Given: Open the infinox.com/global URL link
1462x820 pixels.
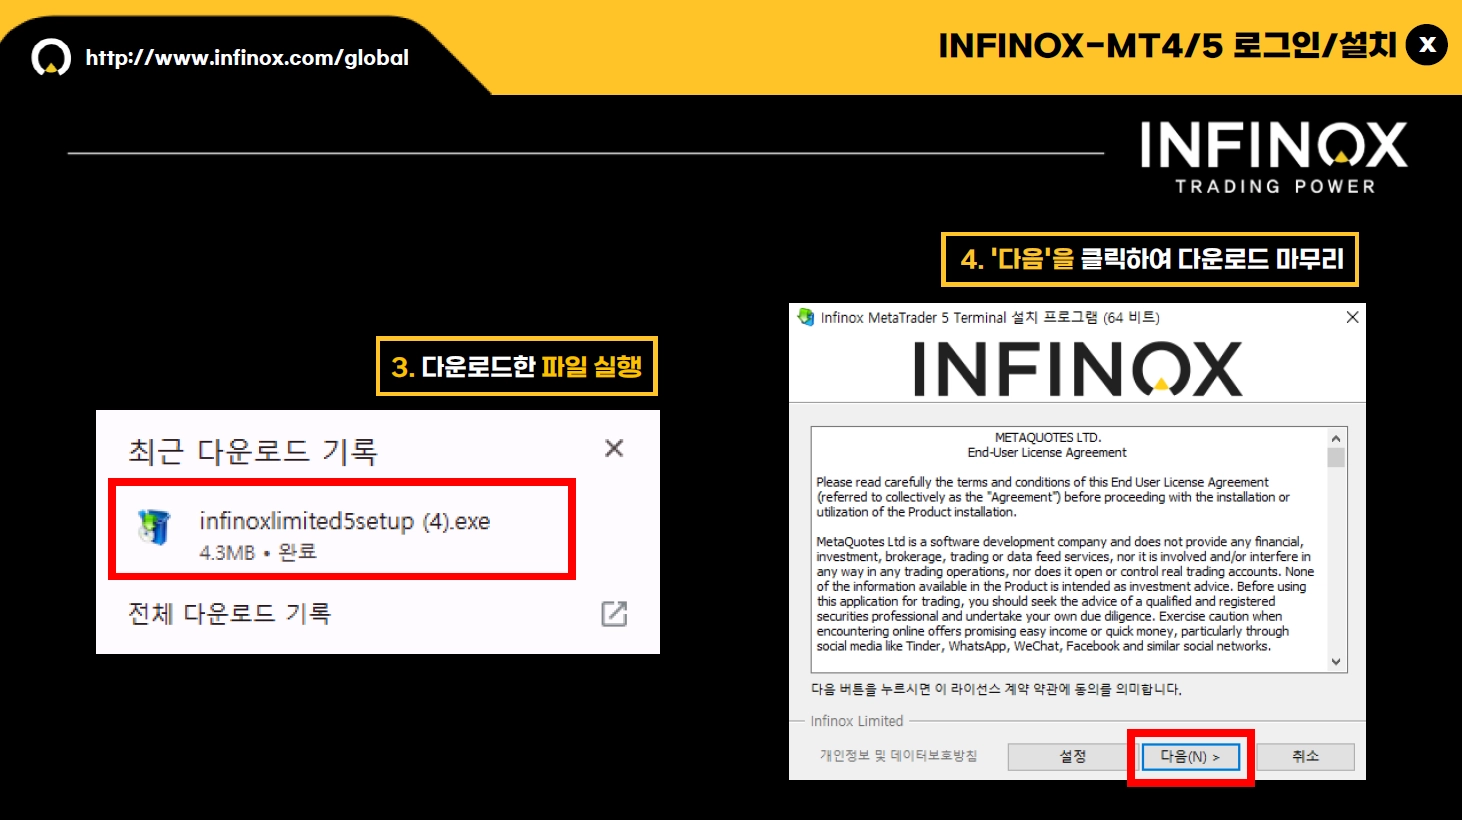Looking at the screenshot, I should (247, 58).
